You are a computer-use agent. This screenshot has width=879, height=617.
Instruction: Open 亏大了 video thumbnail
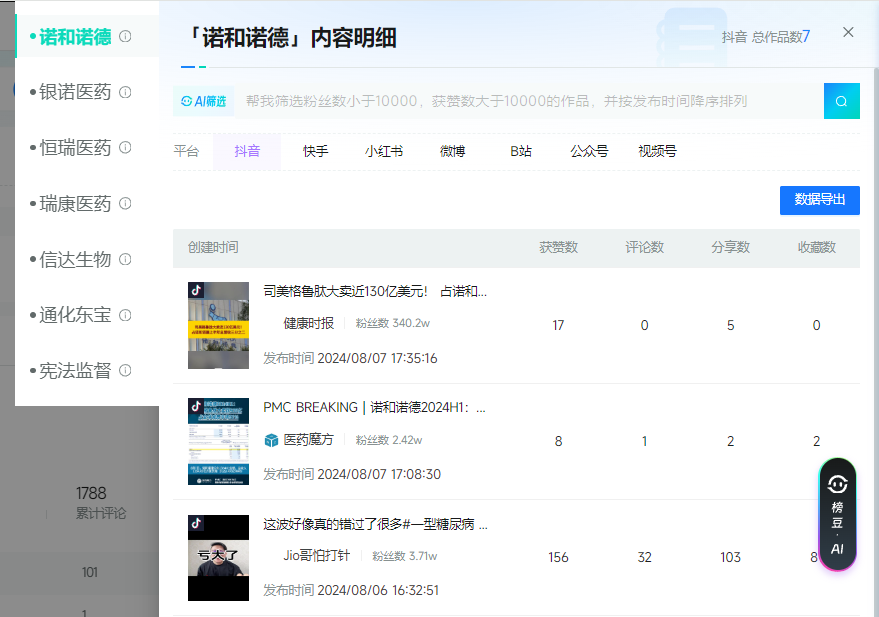pos(218,558)
